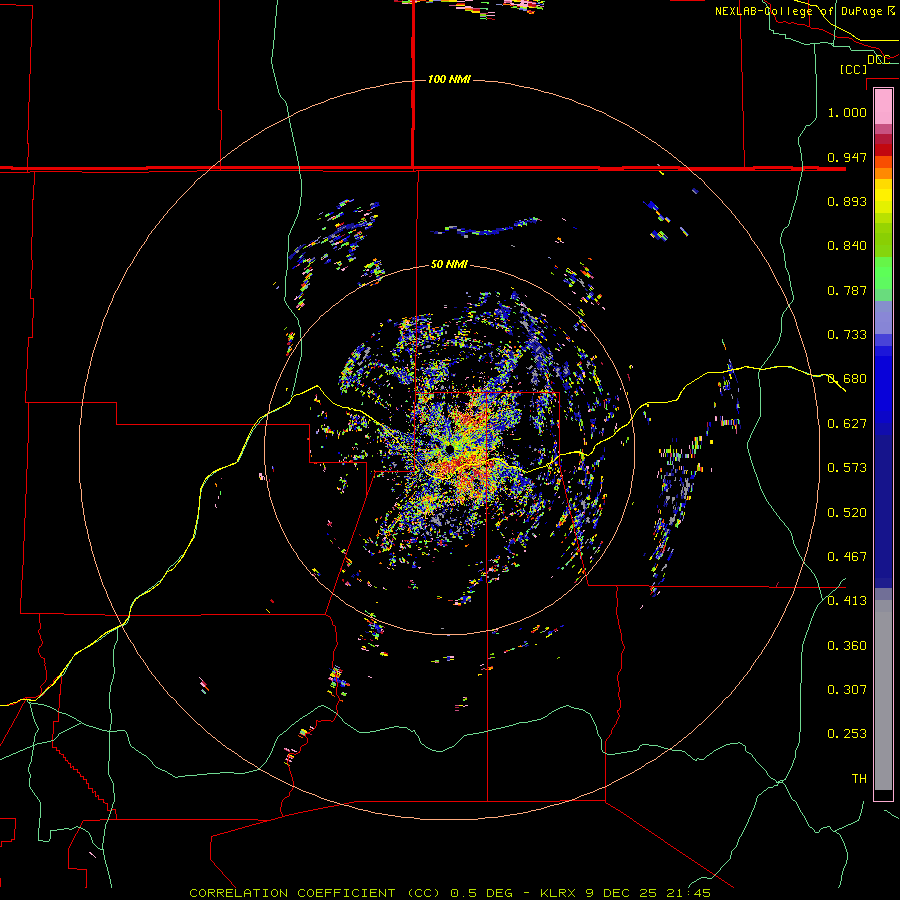Click the 0.520 scale value
Viewport: 900px width, 900px height.
pyautogui.click(x=847, y=513)
